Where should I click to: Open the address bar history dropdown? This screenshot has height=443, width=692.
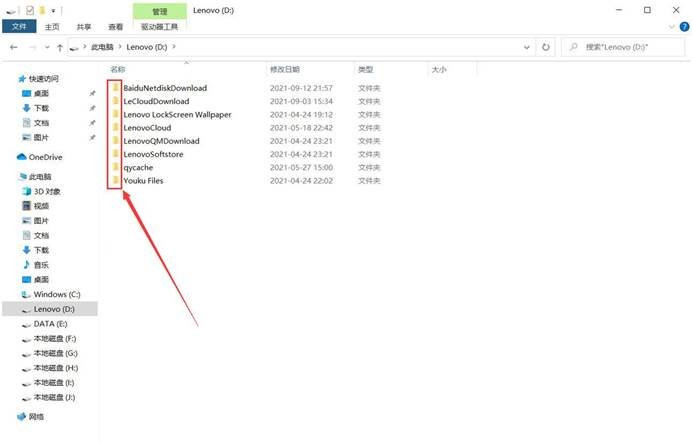[x=527, y=47]
